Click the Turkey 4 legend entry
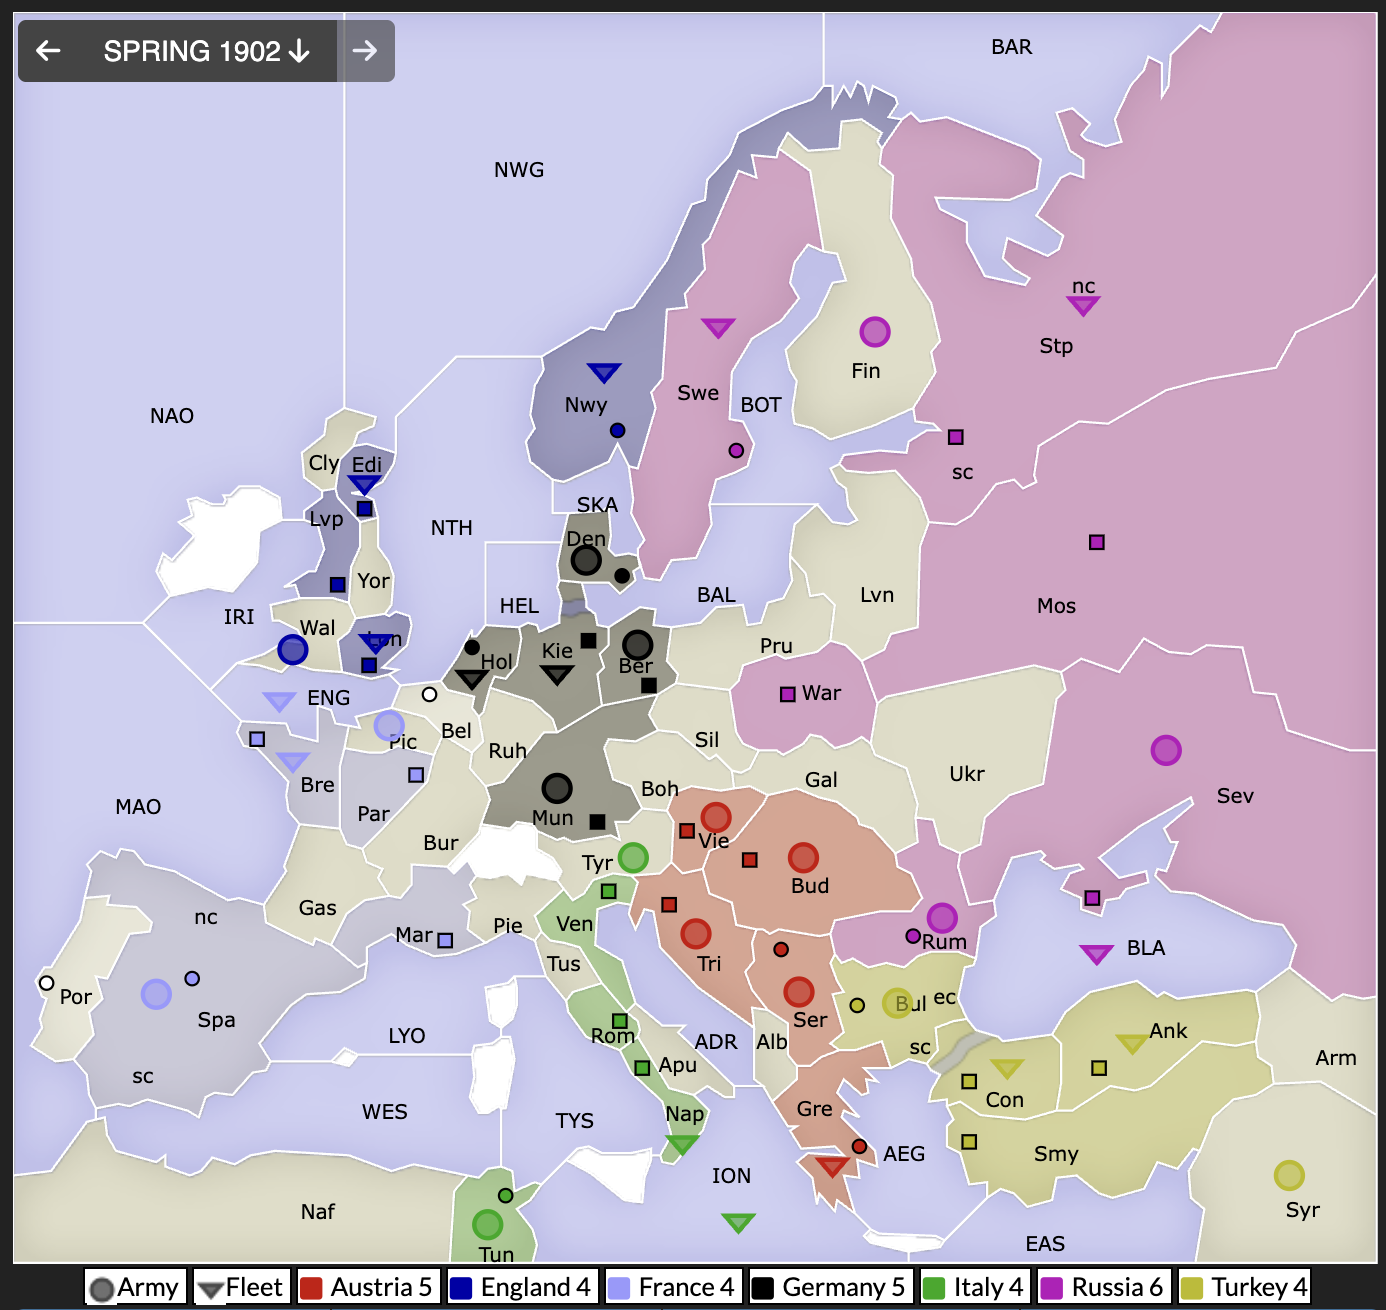The image size is (1386, 1310). pyautogui.click(x=1245, y=1287)
